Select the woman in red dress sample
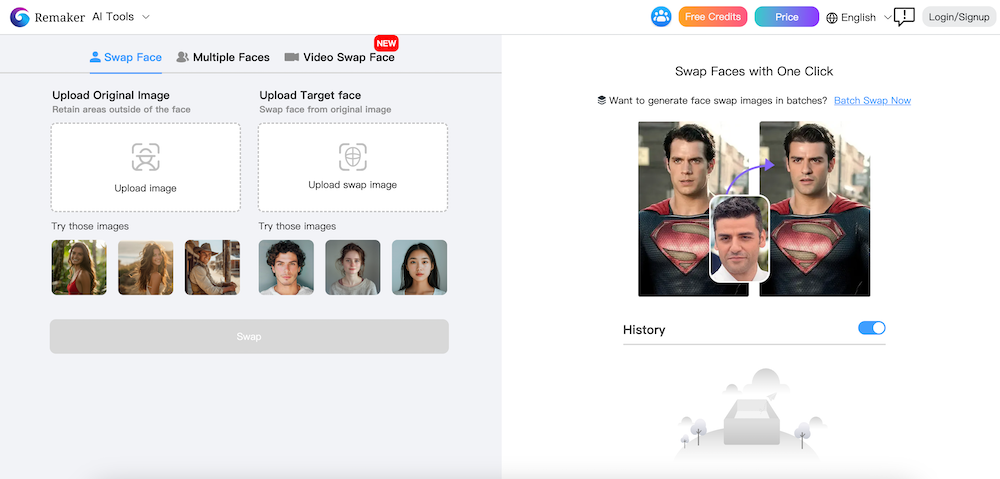The height and width of the screenshot is (479, 1000). pos(79,267)
